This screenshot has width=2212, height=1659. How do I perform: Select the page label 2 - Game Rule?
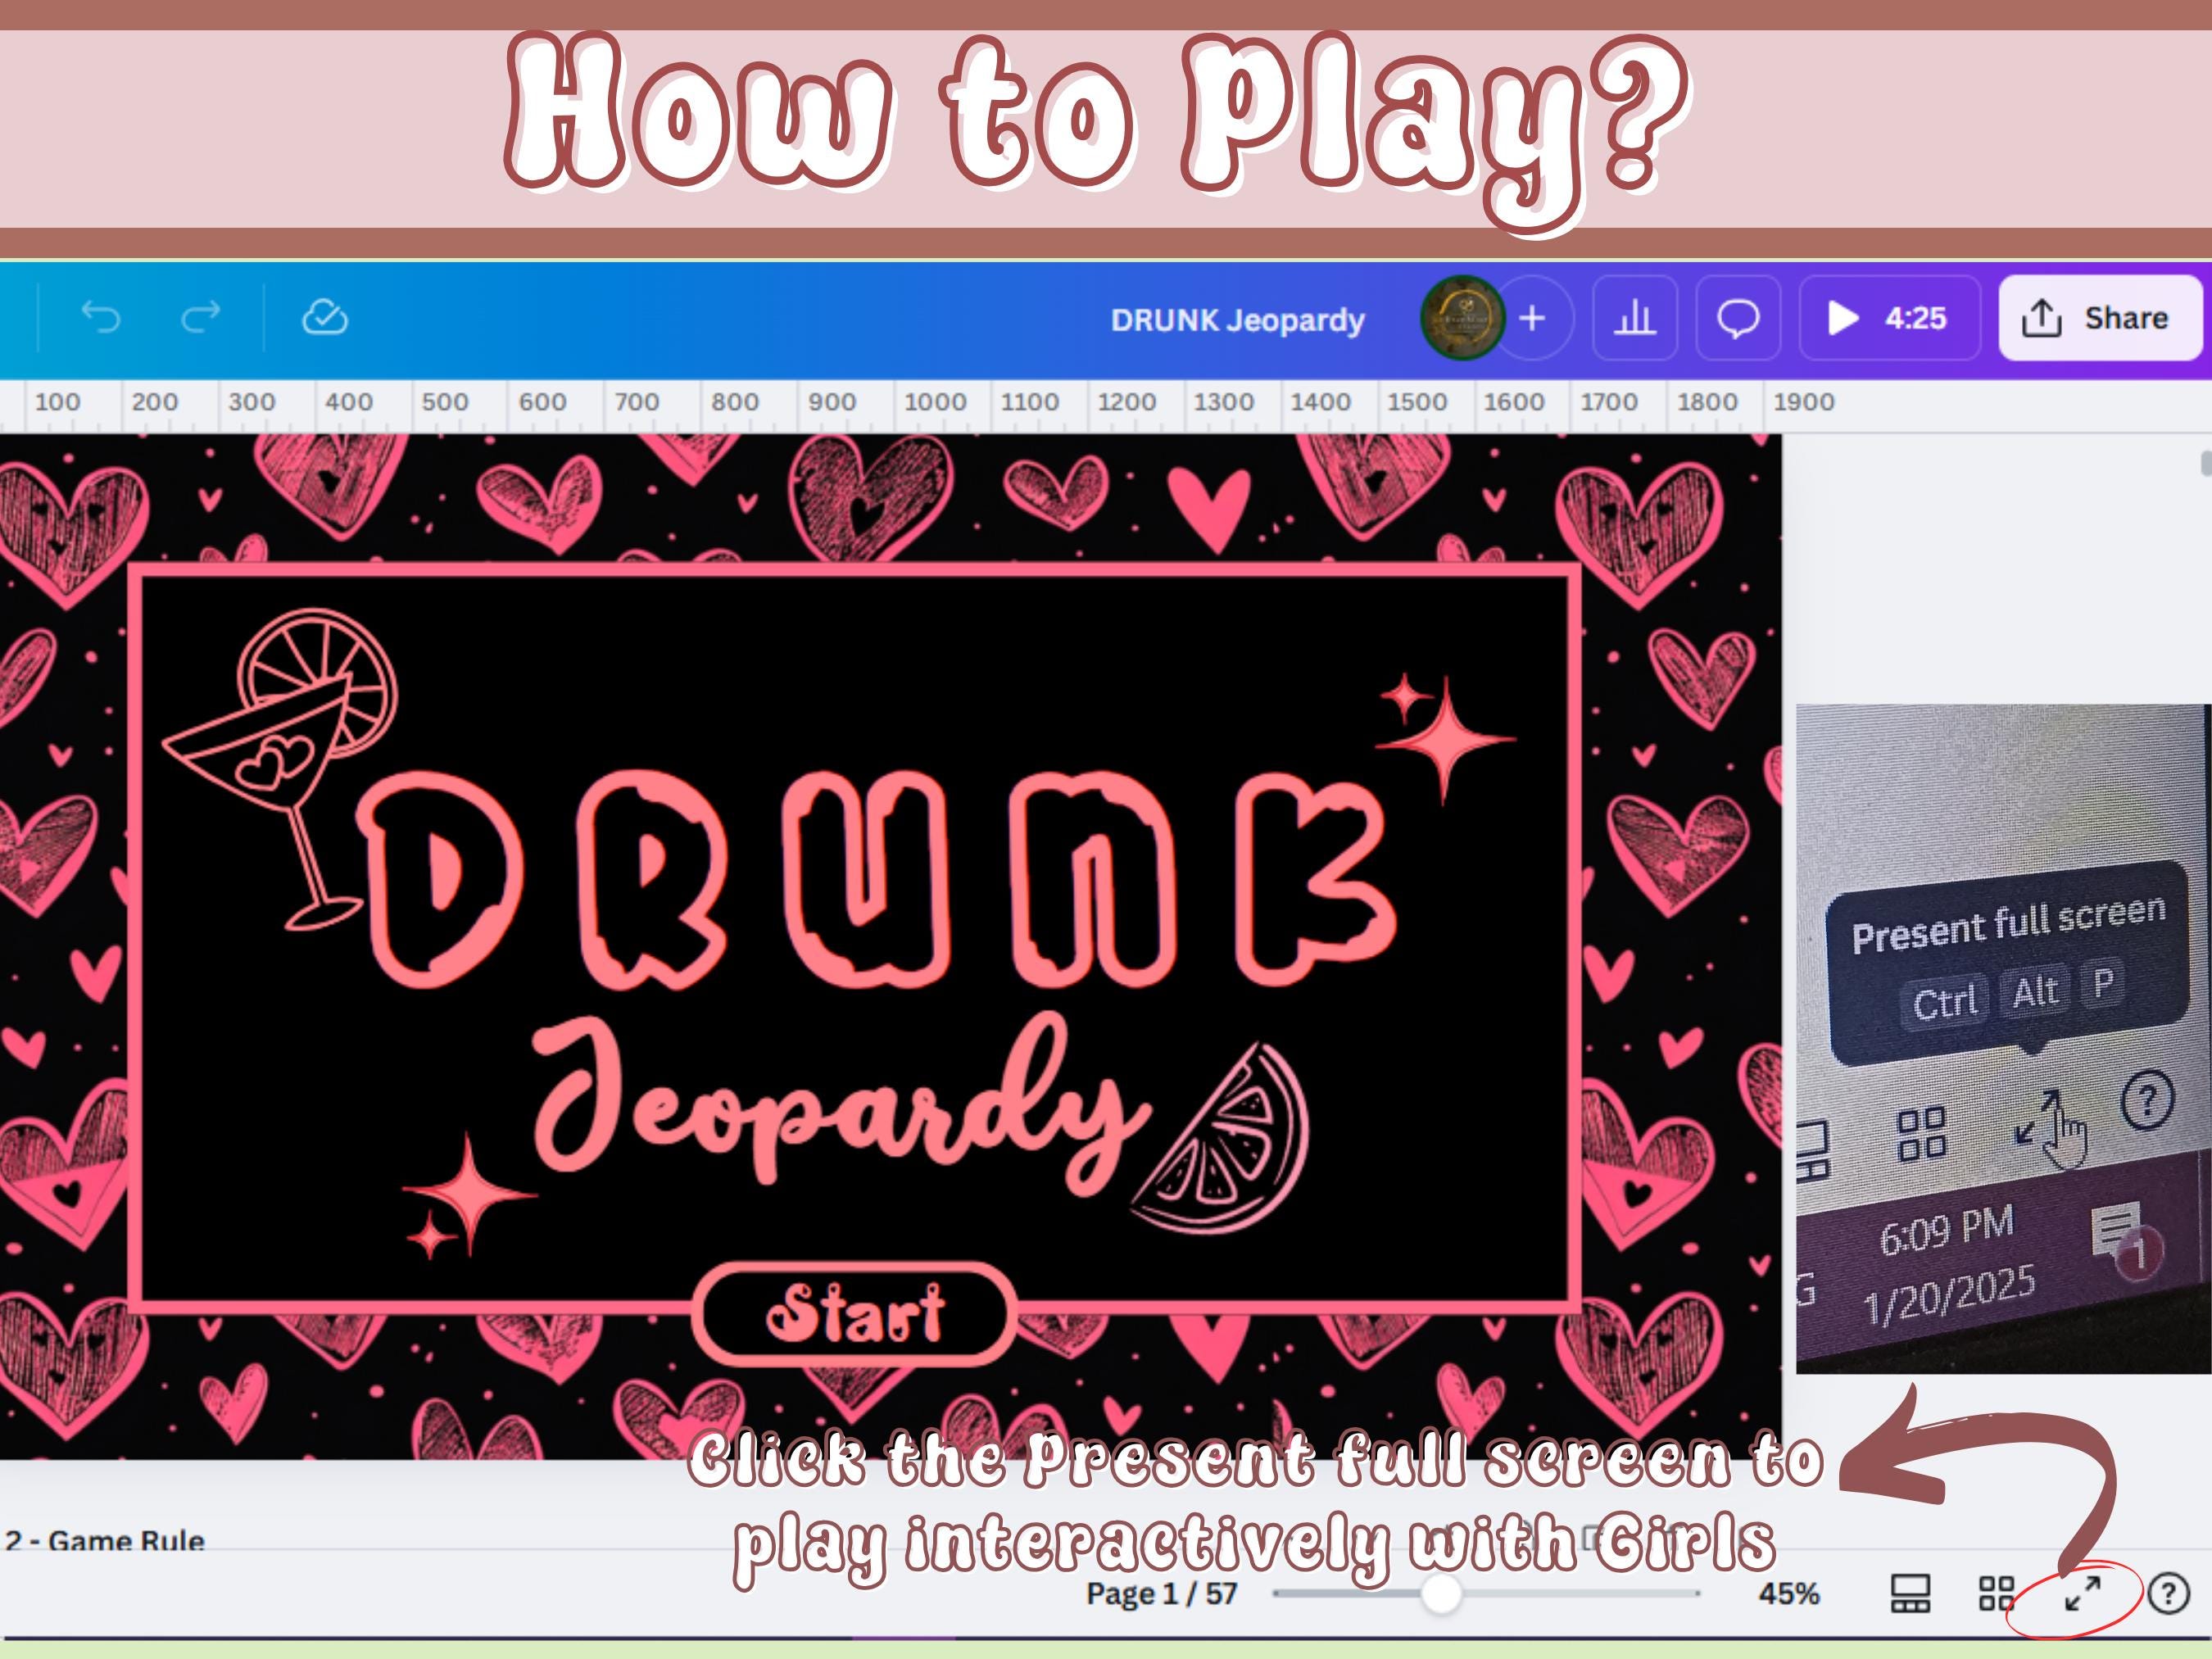tap(104, 1542)
